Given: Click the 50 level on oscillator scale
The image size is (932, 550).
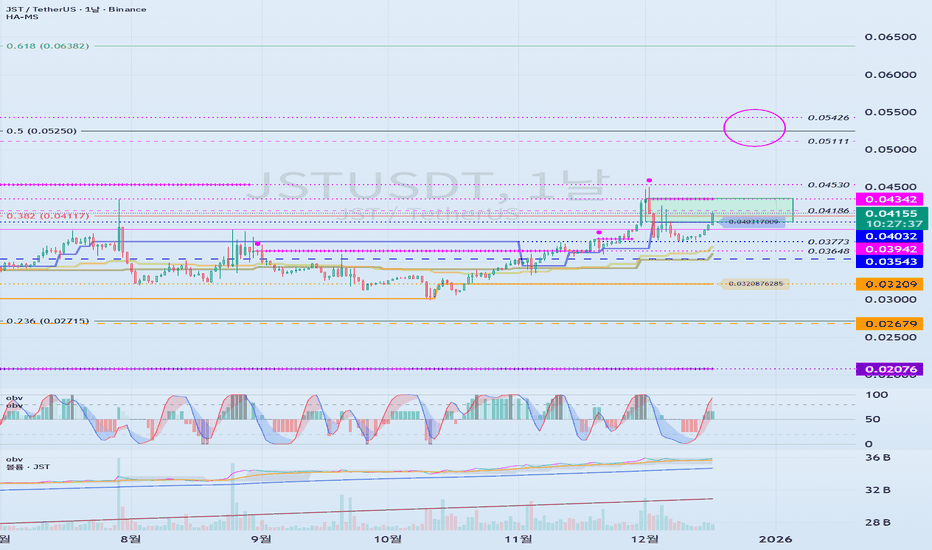Looking at the screenshot, I should (873, 419).
